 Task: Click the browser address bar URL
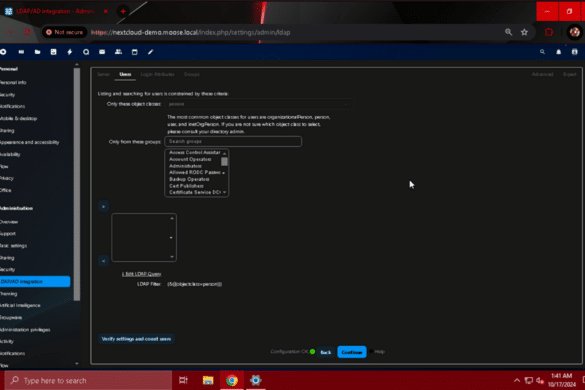(x=191, y=32)
